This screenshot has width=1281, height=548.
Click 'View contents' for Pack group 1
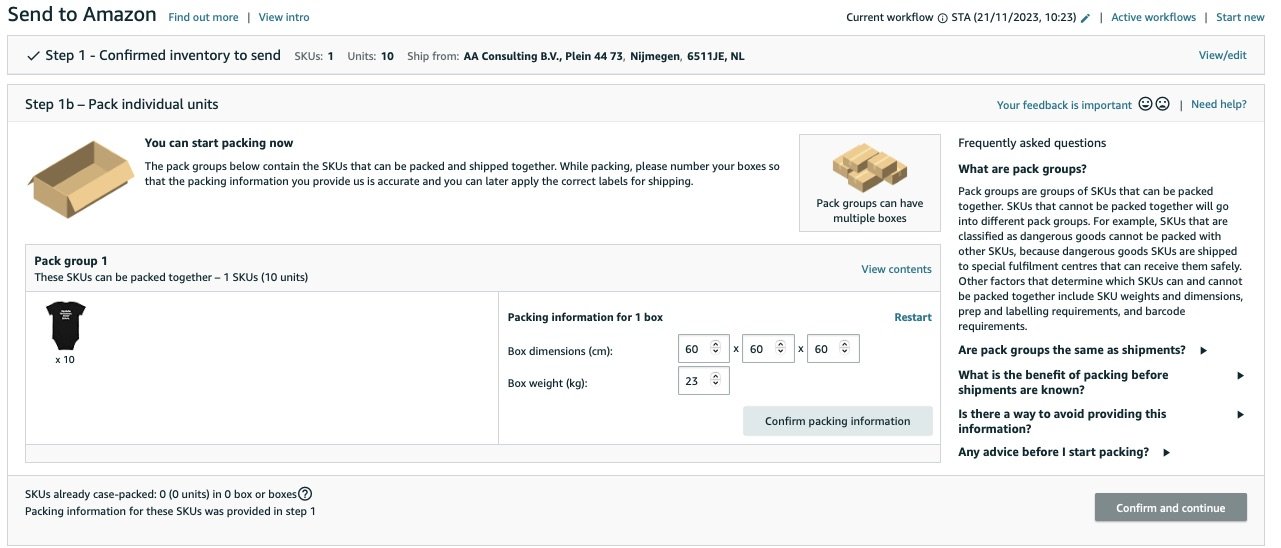click(x=896, y=269)
